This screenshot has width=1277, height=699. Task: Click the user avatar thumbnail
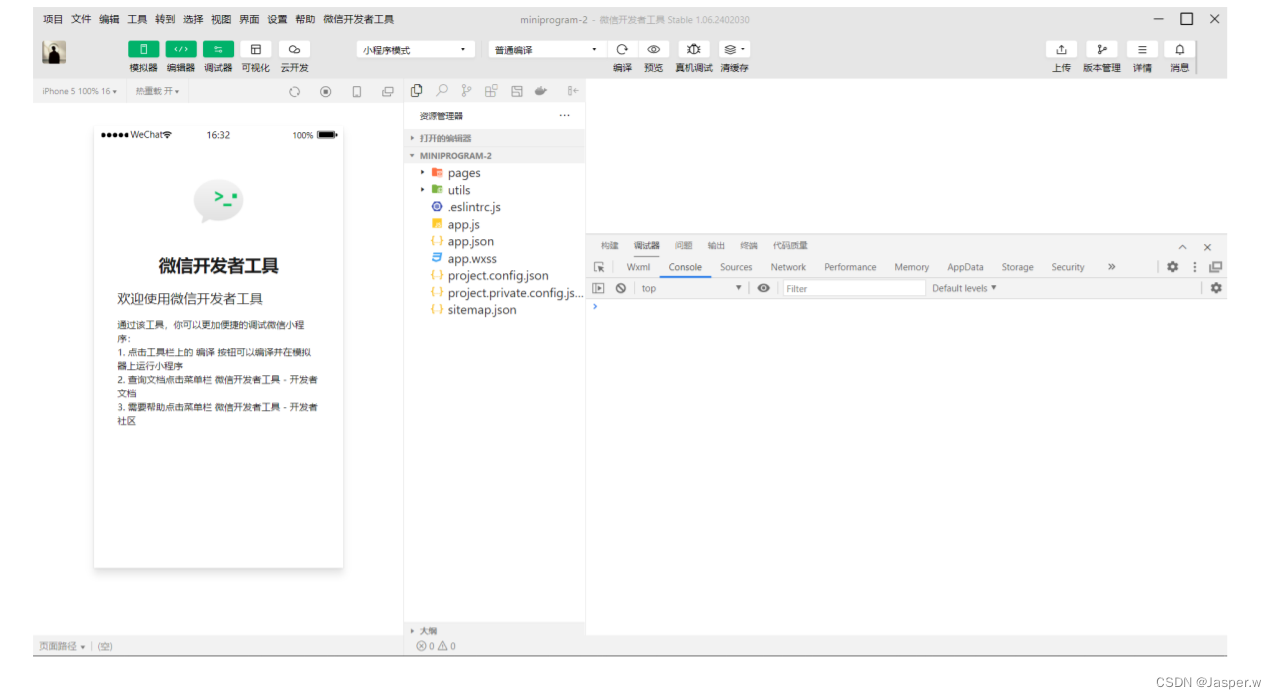pyautogui.click(x=54, y=53)
